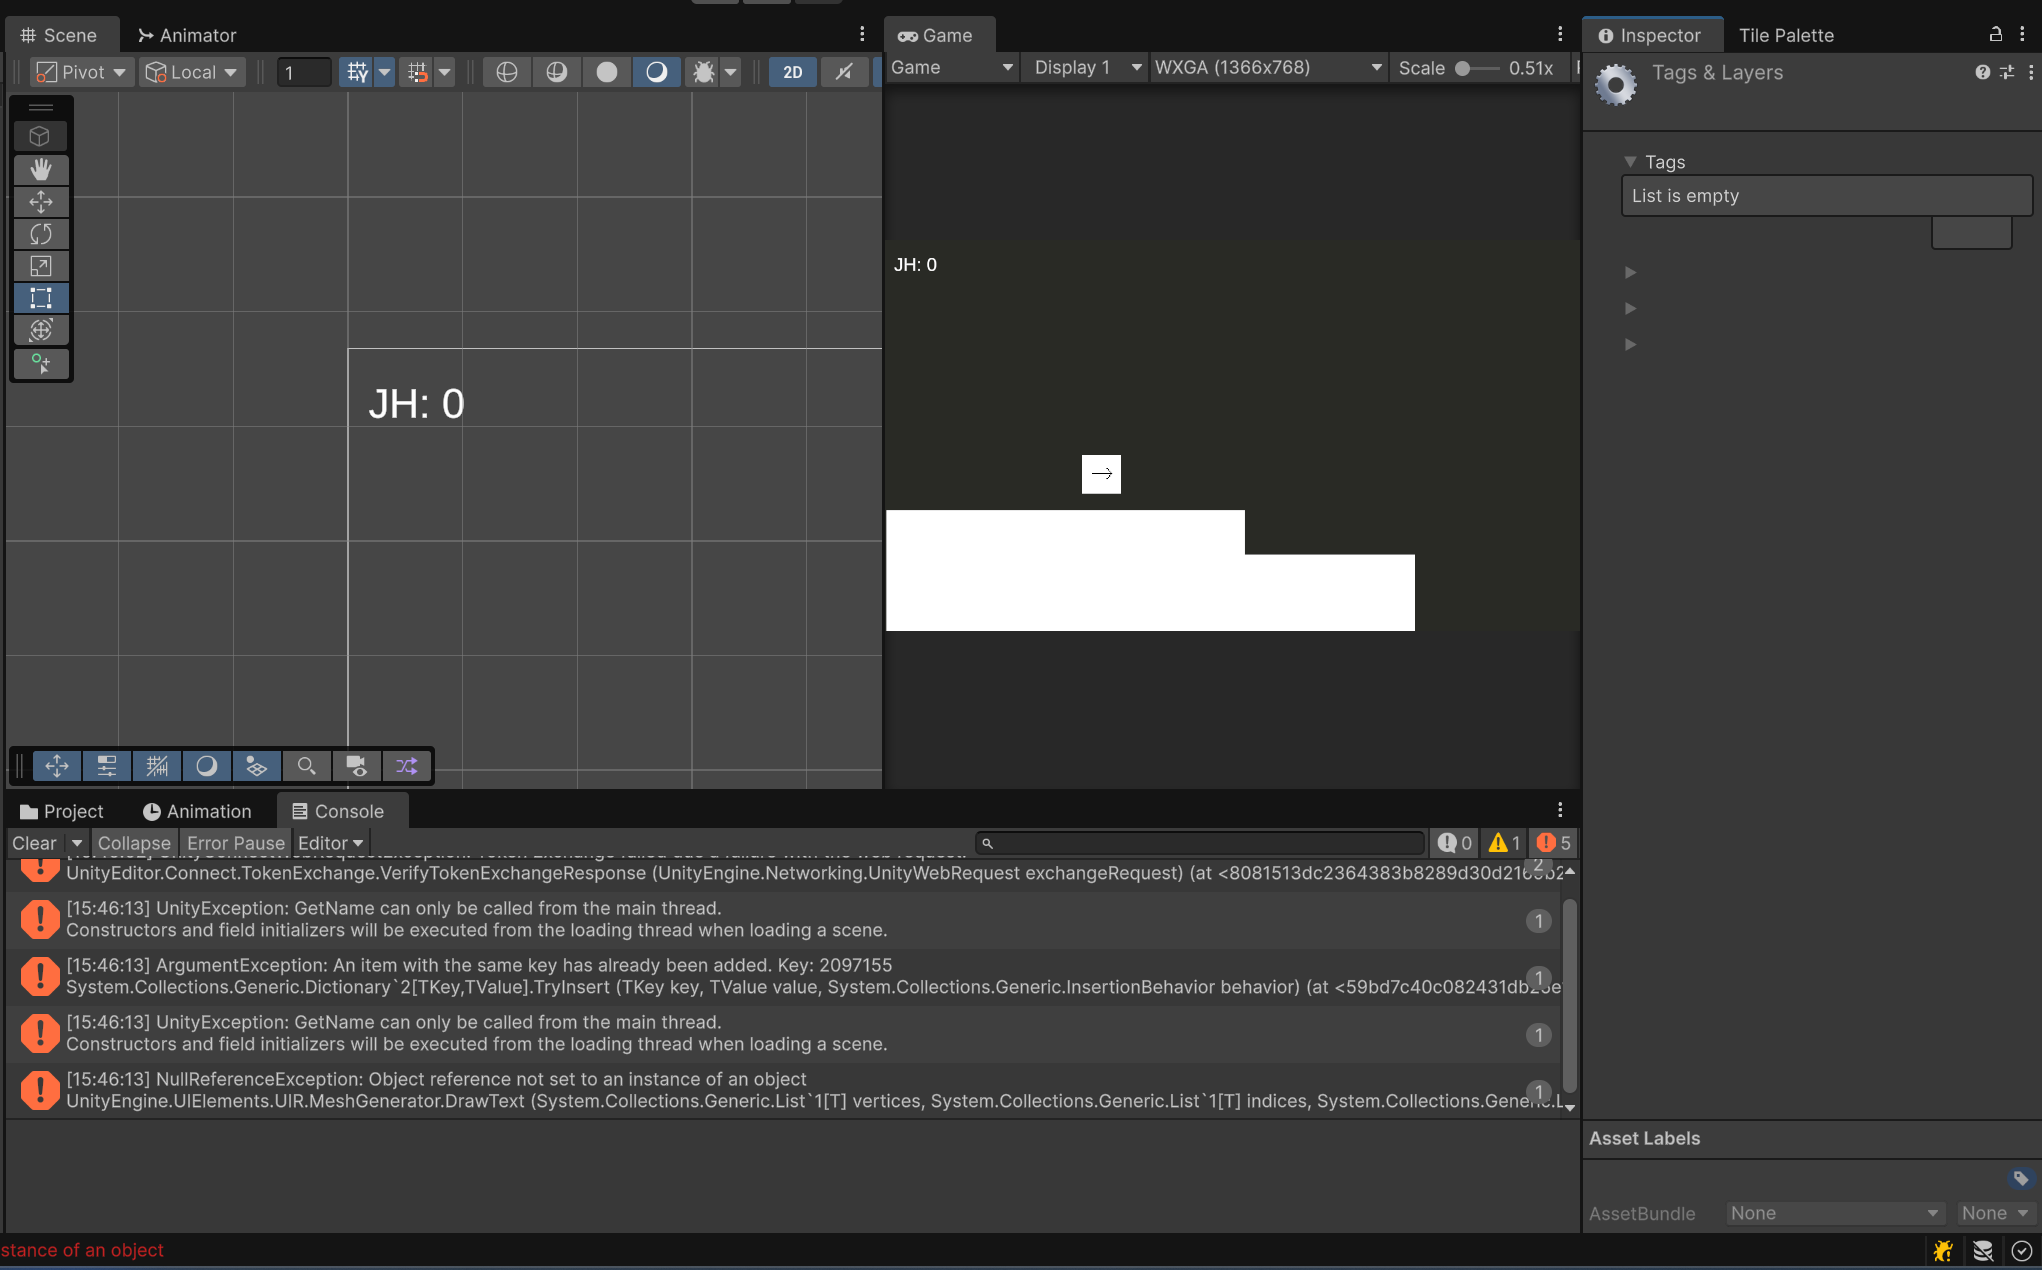The height and width of the screenshot is (1270, 2042).
Task: Select the Hand tool in scene toolbar
Action: click(x=41, y=169)
